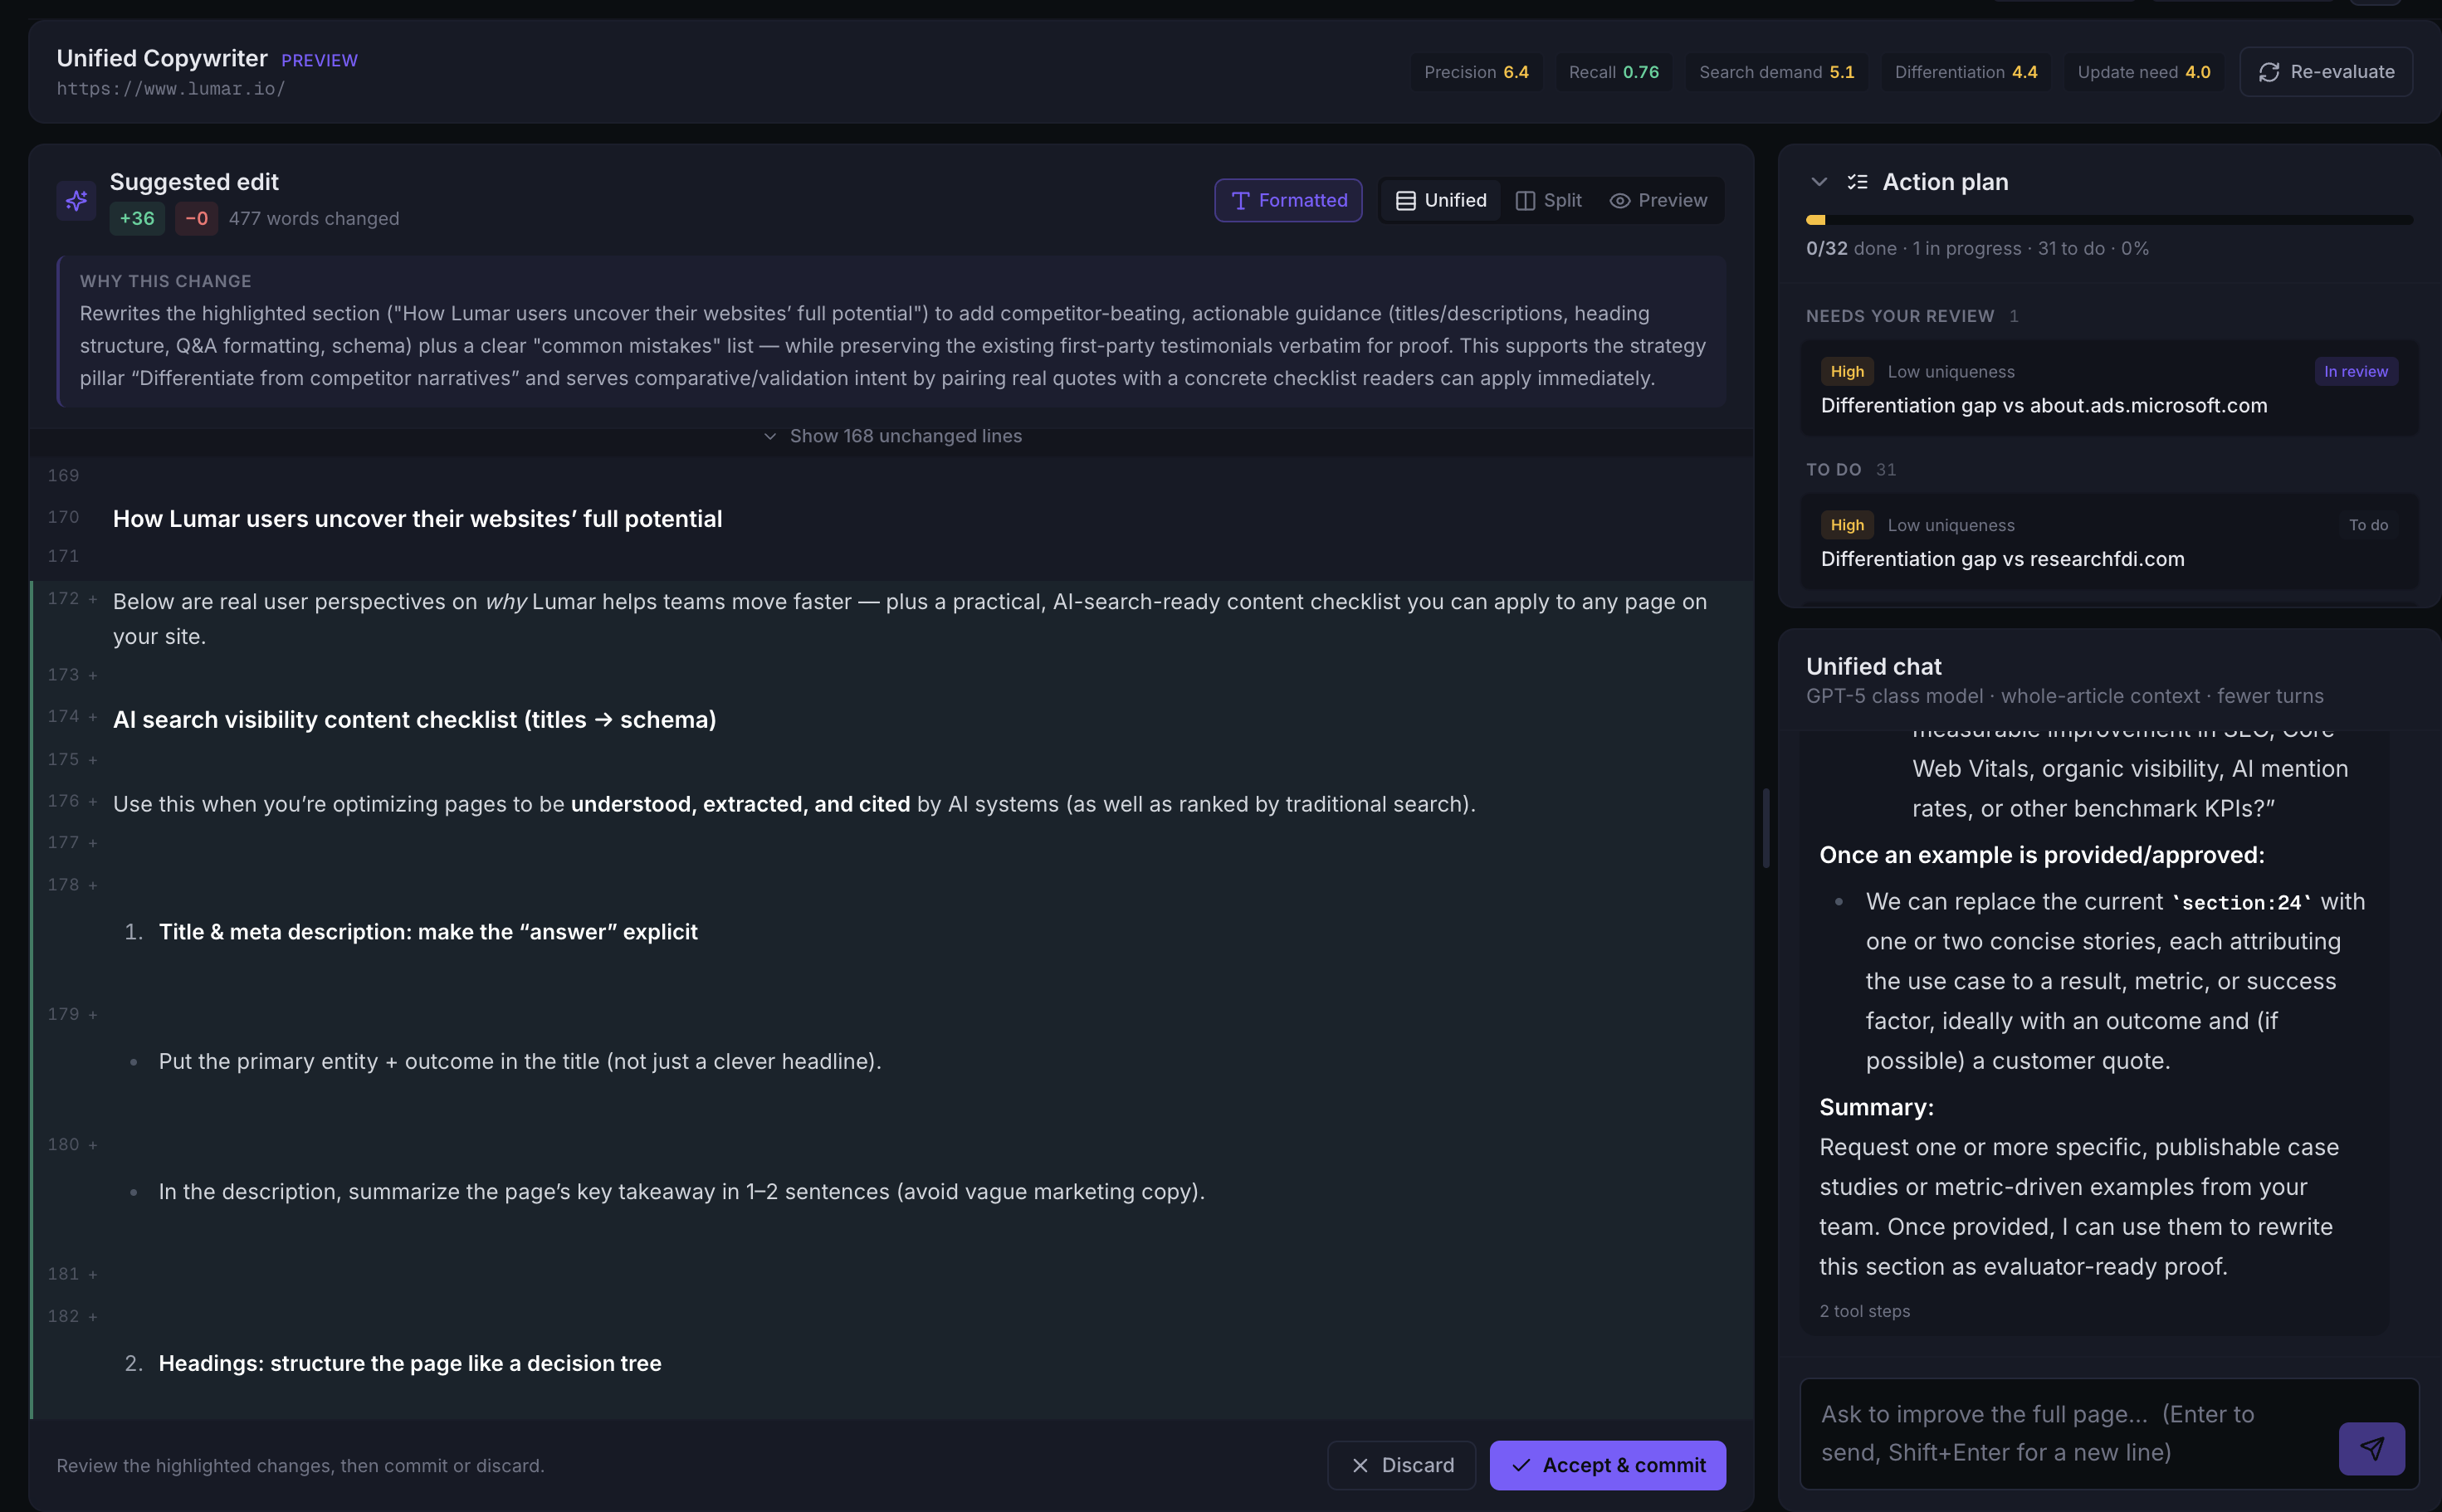Click the +36 additions badge
Image resolution: width=2442 pixels, height=1512 pixels.
[137, 218]
